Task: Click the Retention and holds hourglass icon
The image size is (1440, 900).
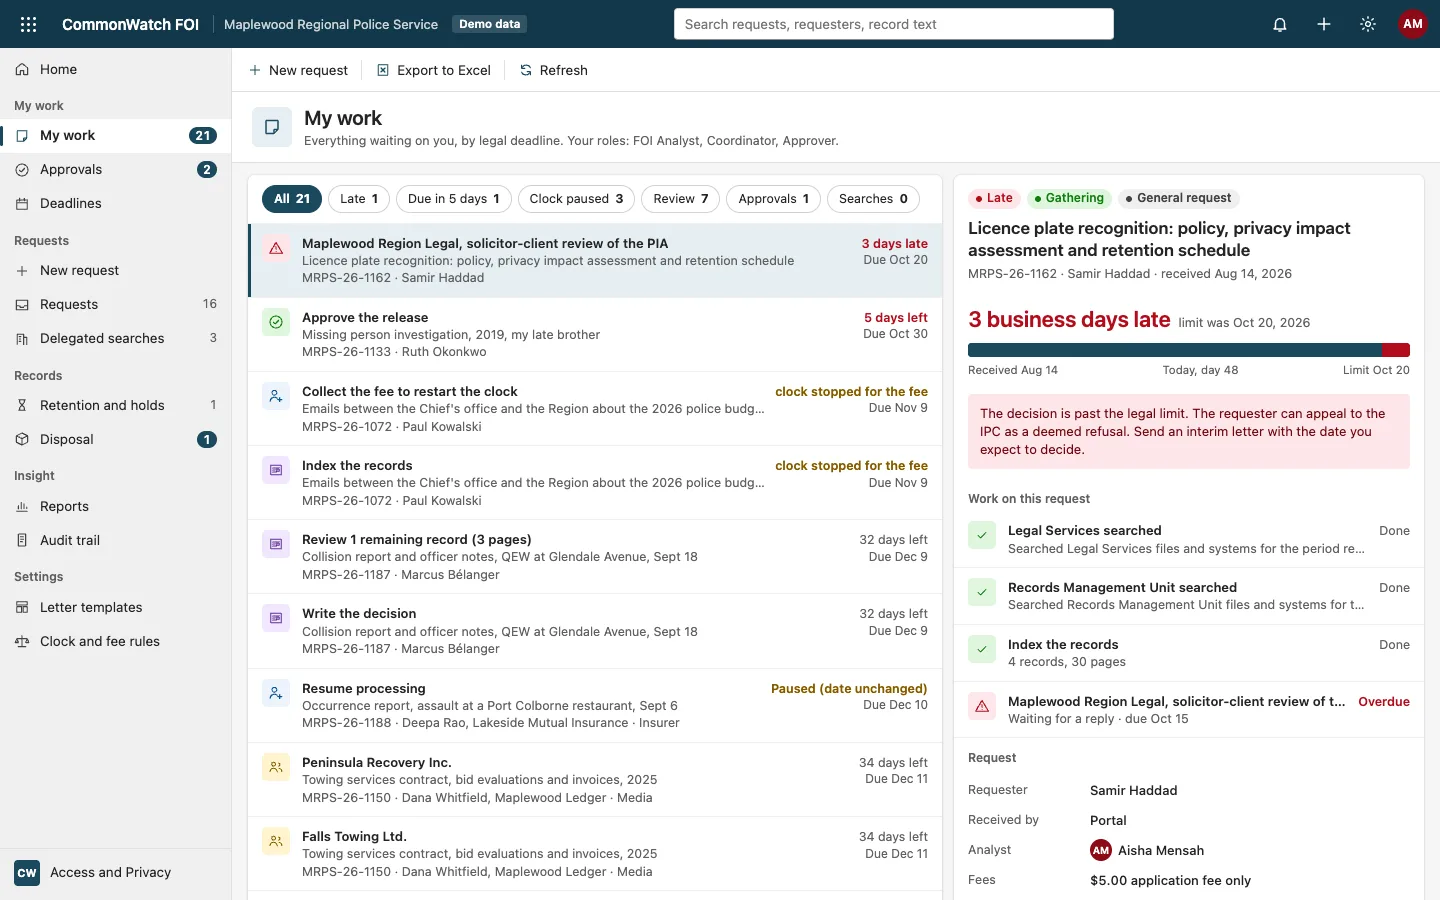Action: tap(22, 406)
